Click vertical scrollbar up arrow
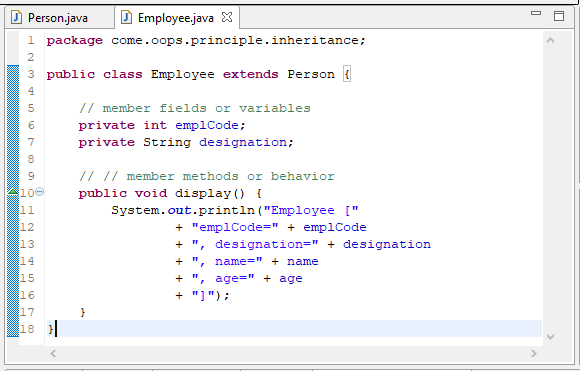 550,40
